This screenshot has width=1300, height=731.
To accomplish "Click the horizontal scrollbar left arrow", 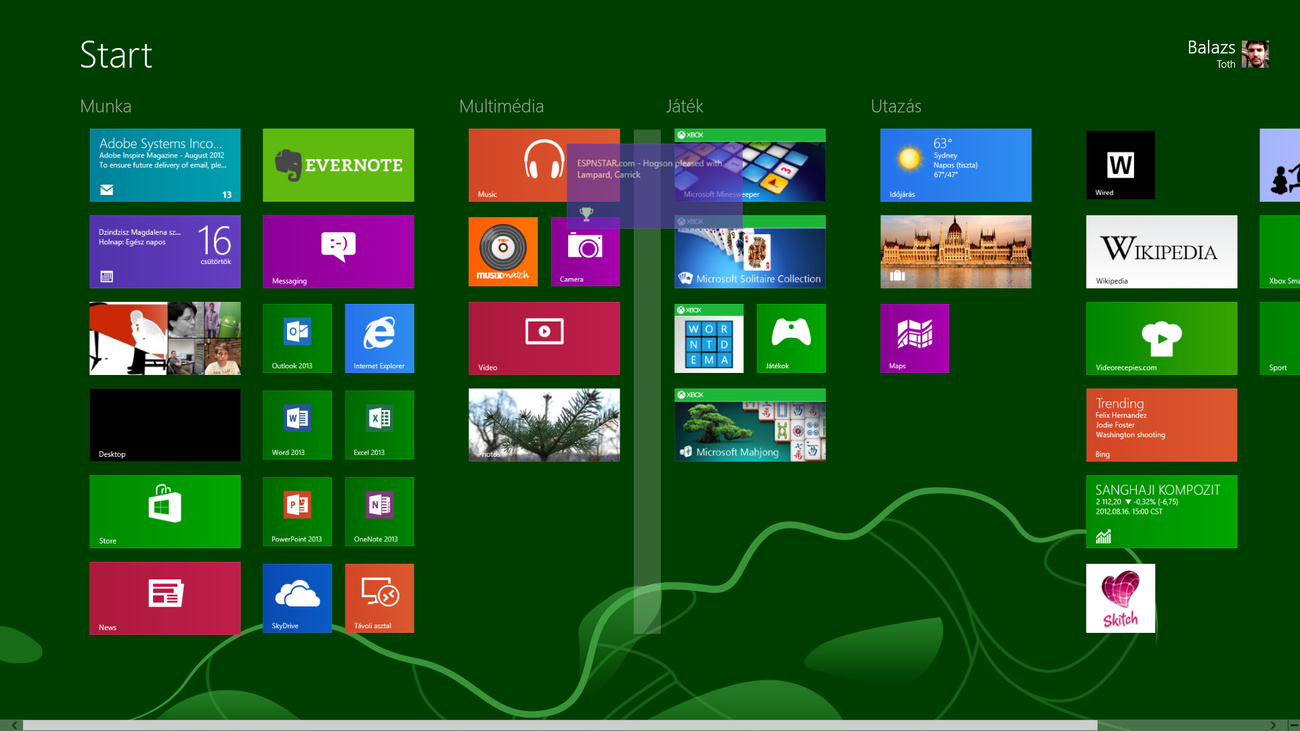I will coord(14,725).
